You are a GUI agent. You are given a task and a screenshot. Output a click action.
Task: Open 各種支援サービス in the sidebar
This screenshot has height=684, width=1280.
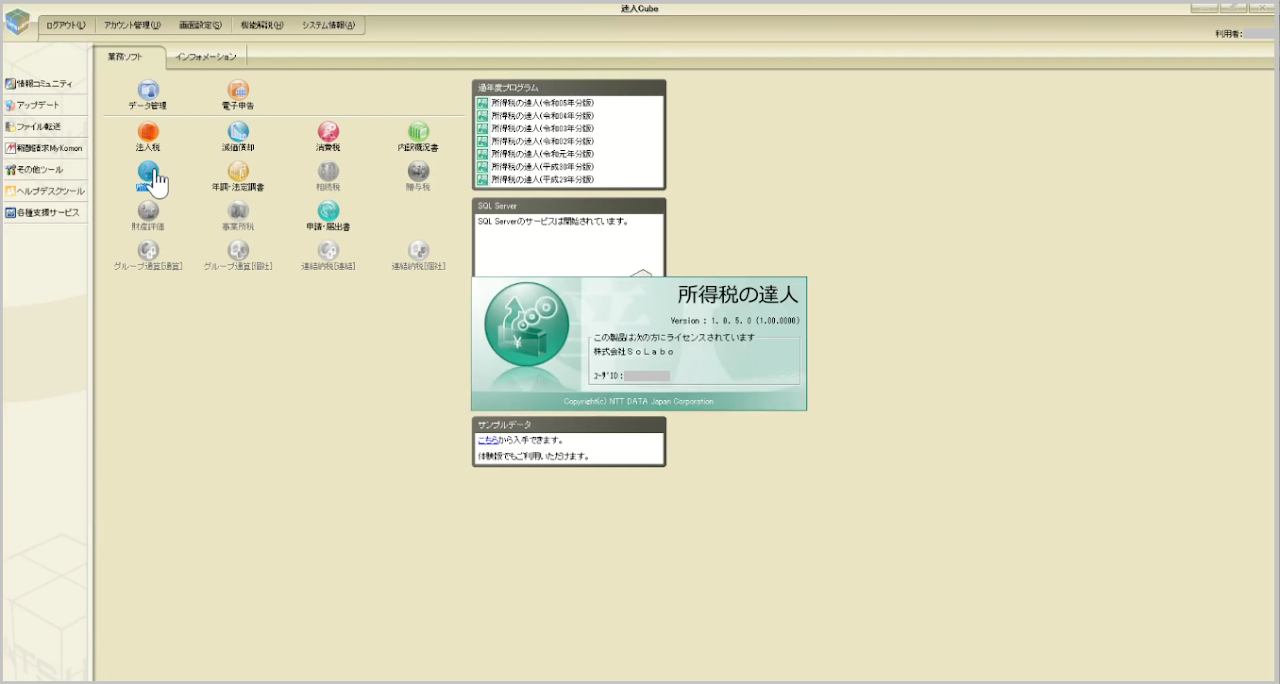[44, 213]
